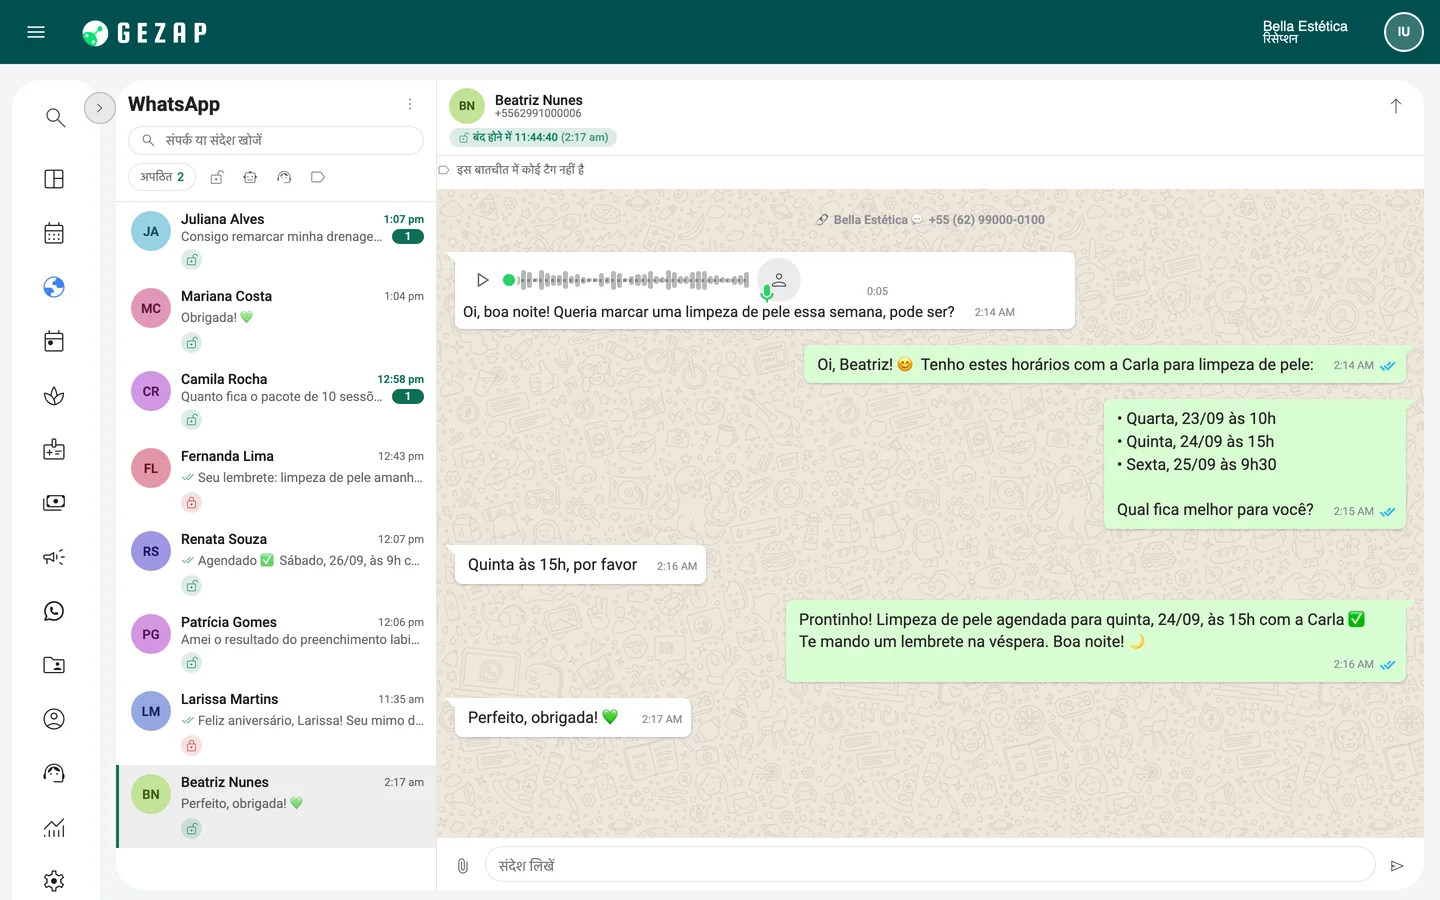The image size is (1440, 900).
Task: Focus the contact or message search field
Action: click(276, 140)
